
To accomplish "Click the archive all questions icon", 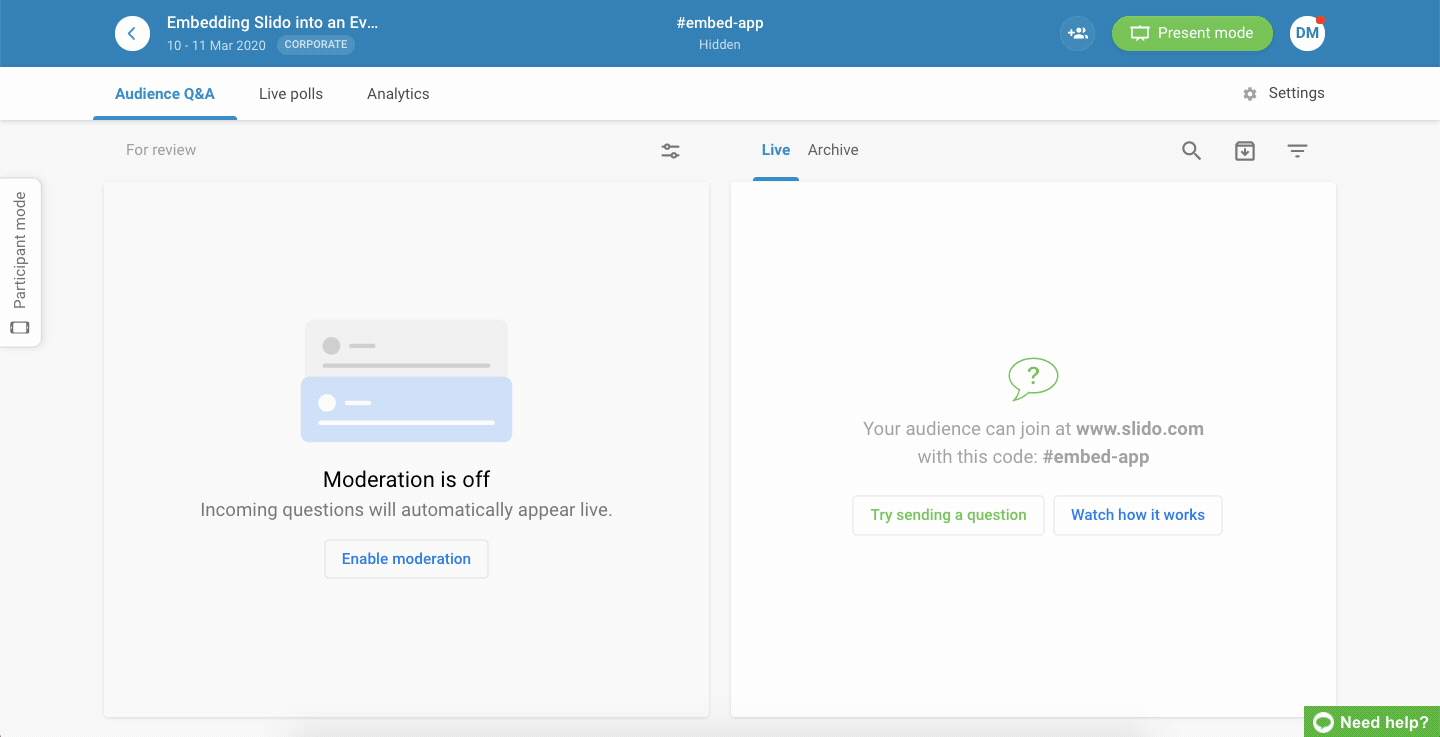I will (x=1244, y=151).
